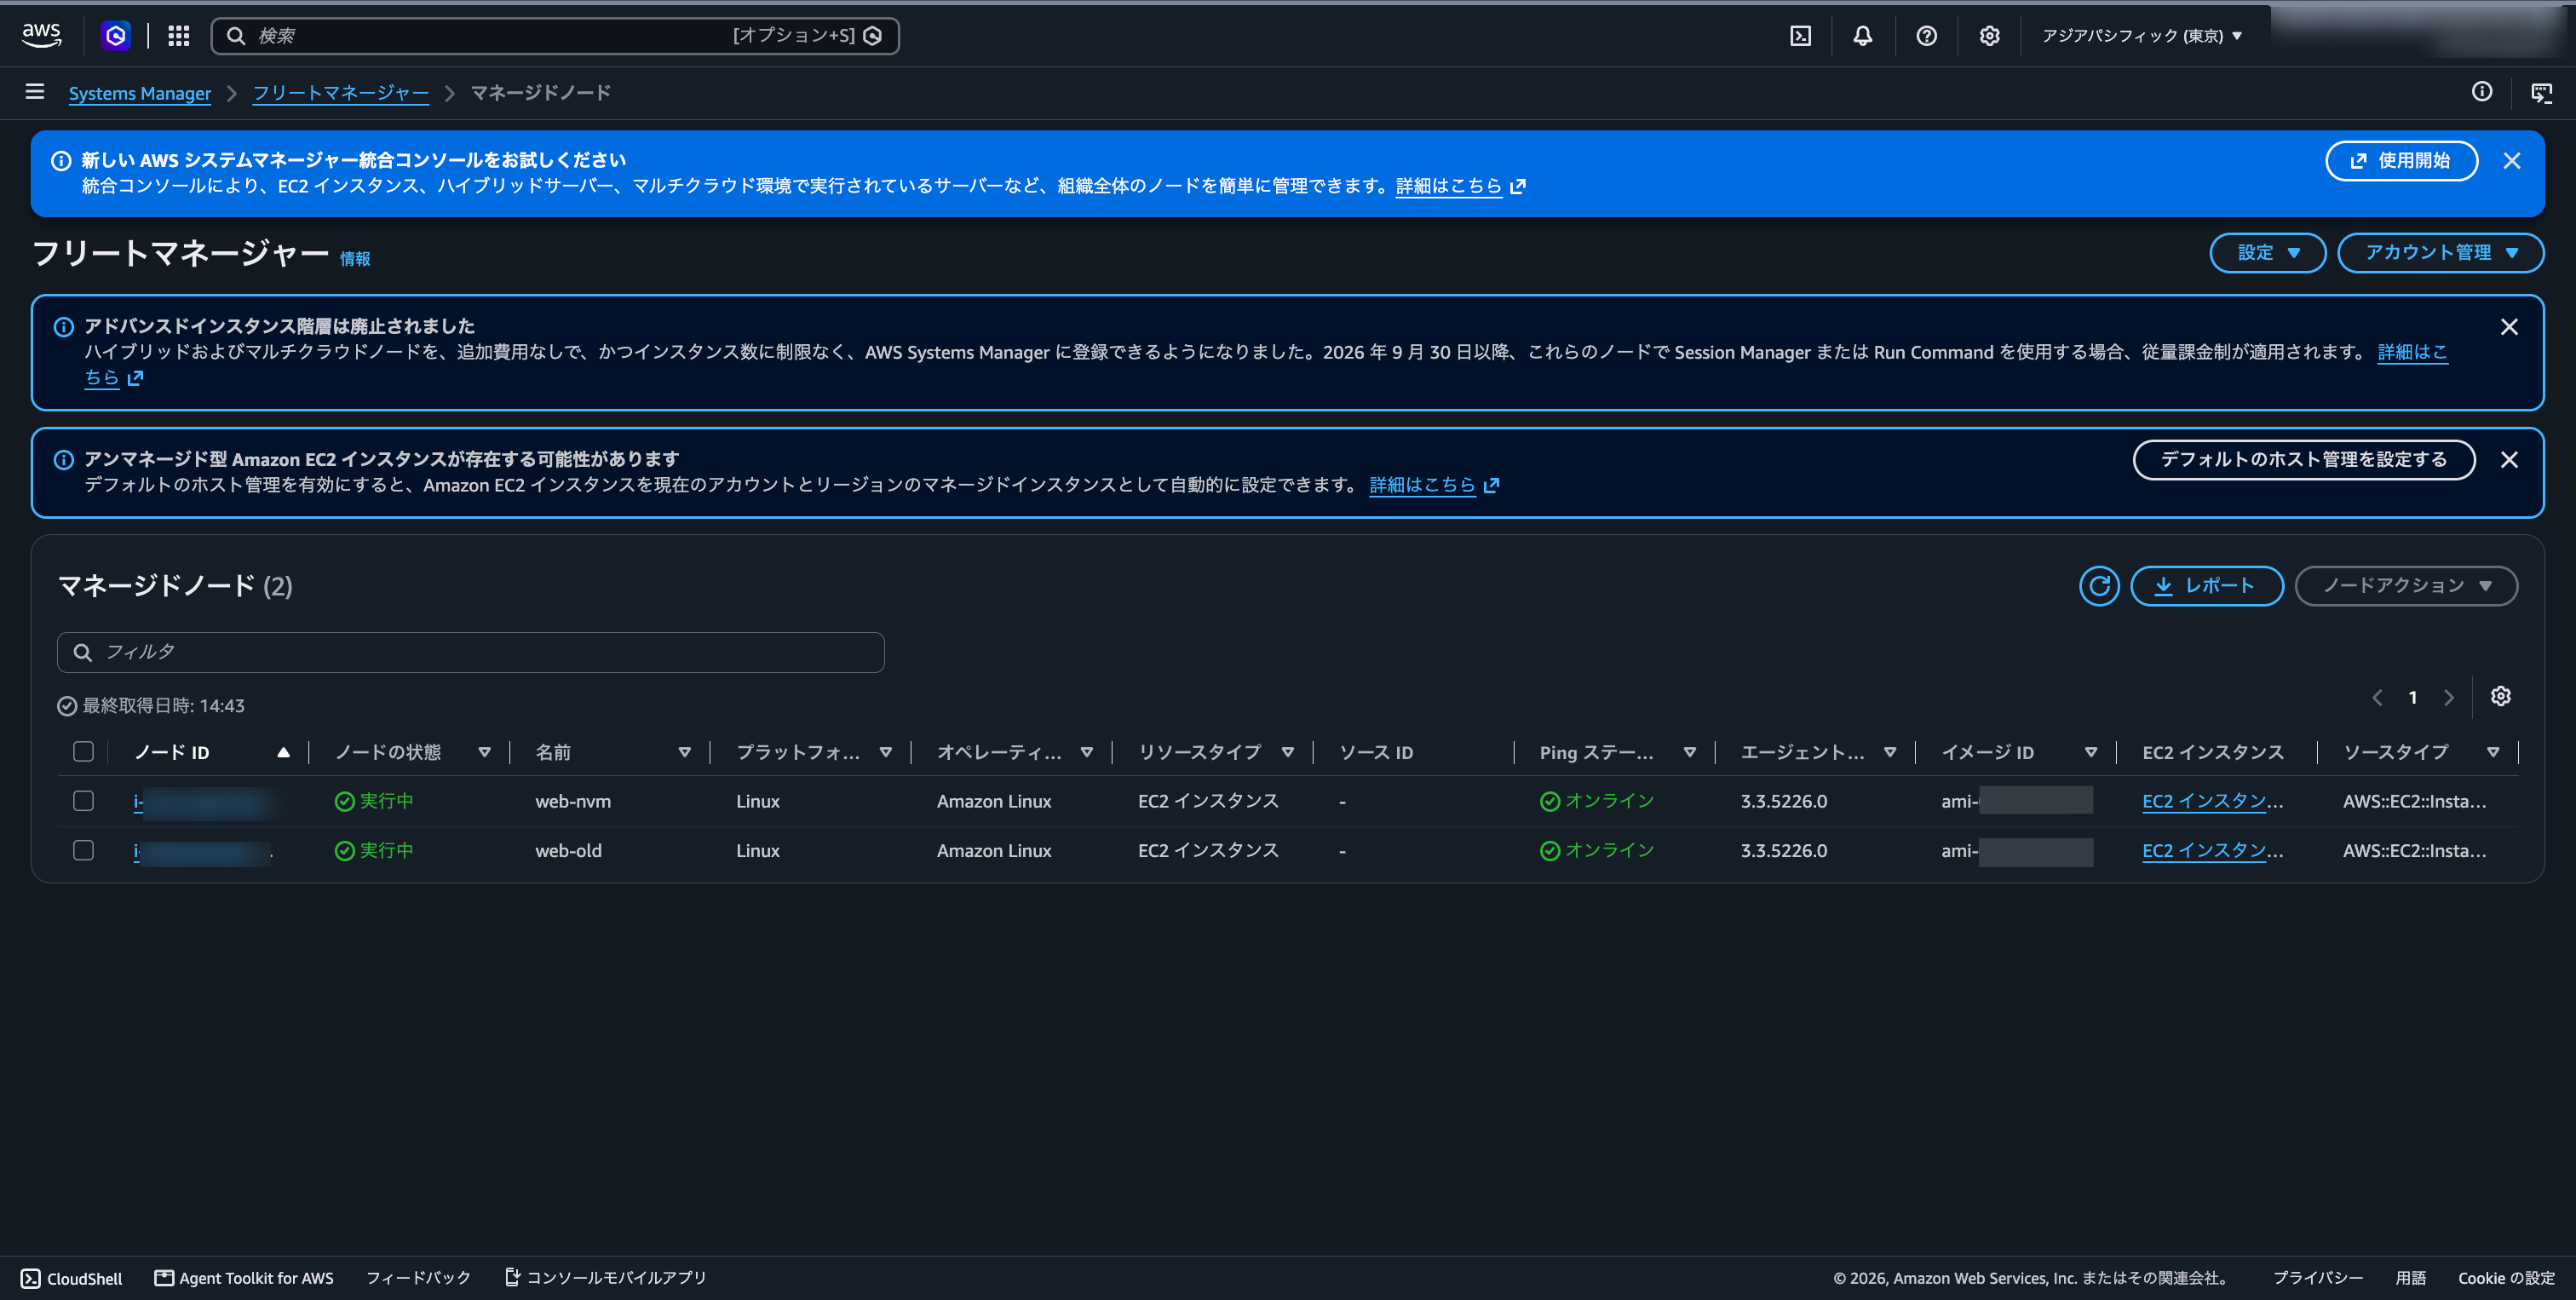Click web-old name cell
This screenshot has height=1300, width=2576.
[568, 851]
